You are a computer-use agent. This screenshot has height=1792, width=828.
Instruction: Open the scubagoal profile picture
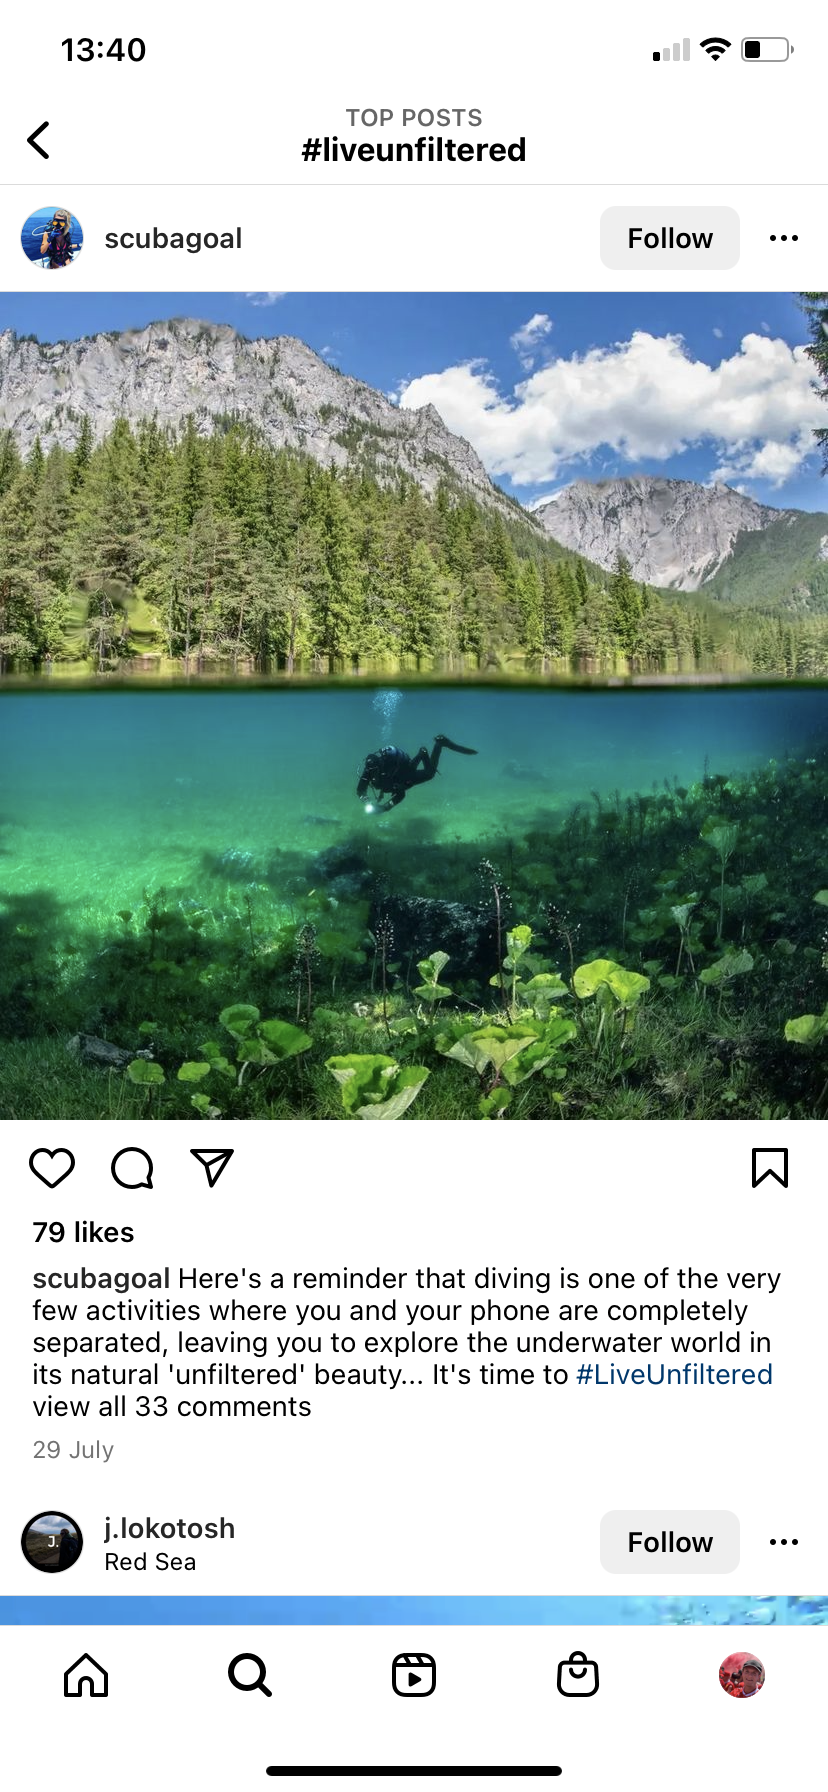(x=52, y=238)
